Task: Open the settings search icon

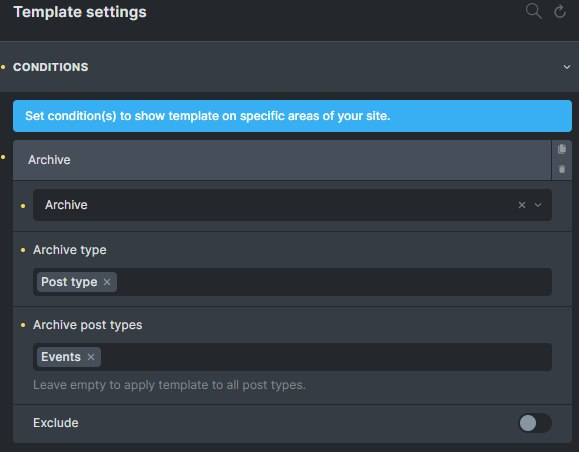Action: point(534,11)
